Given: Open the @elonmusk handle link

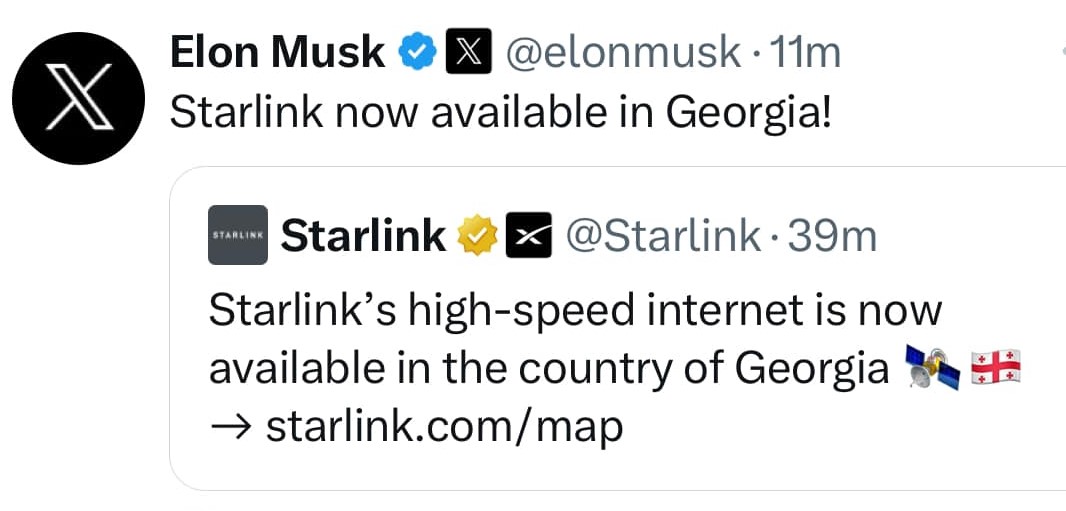Looking at the screenshot, I should click(624, 52).
